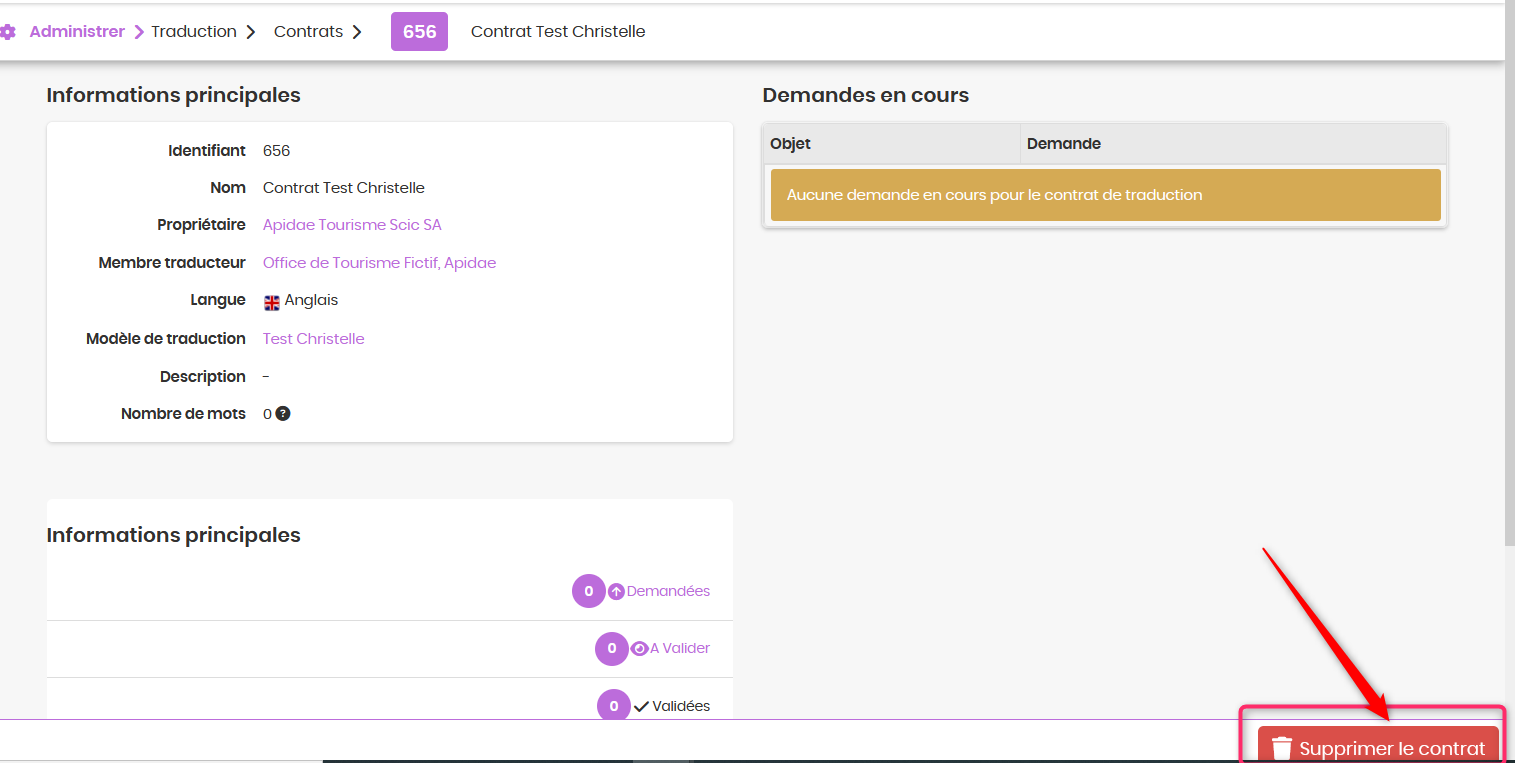Image resolution: width=1515 pixels, height=763 pixels.
Task: Open the Administrer breadcrumb link
Action: point(77,32)
